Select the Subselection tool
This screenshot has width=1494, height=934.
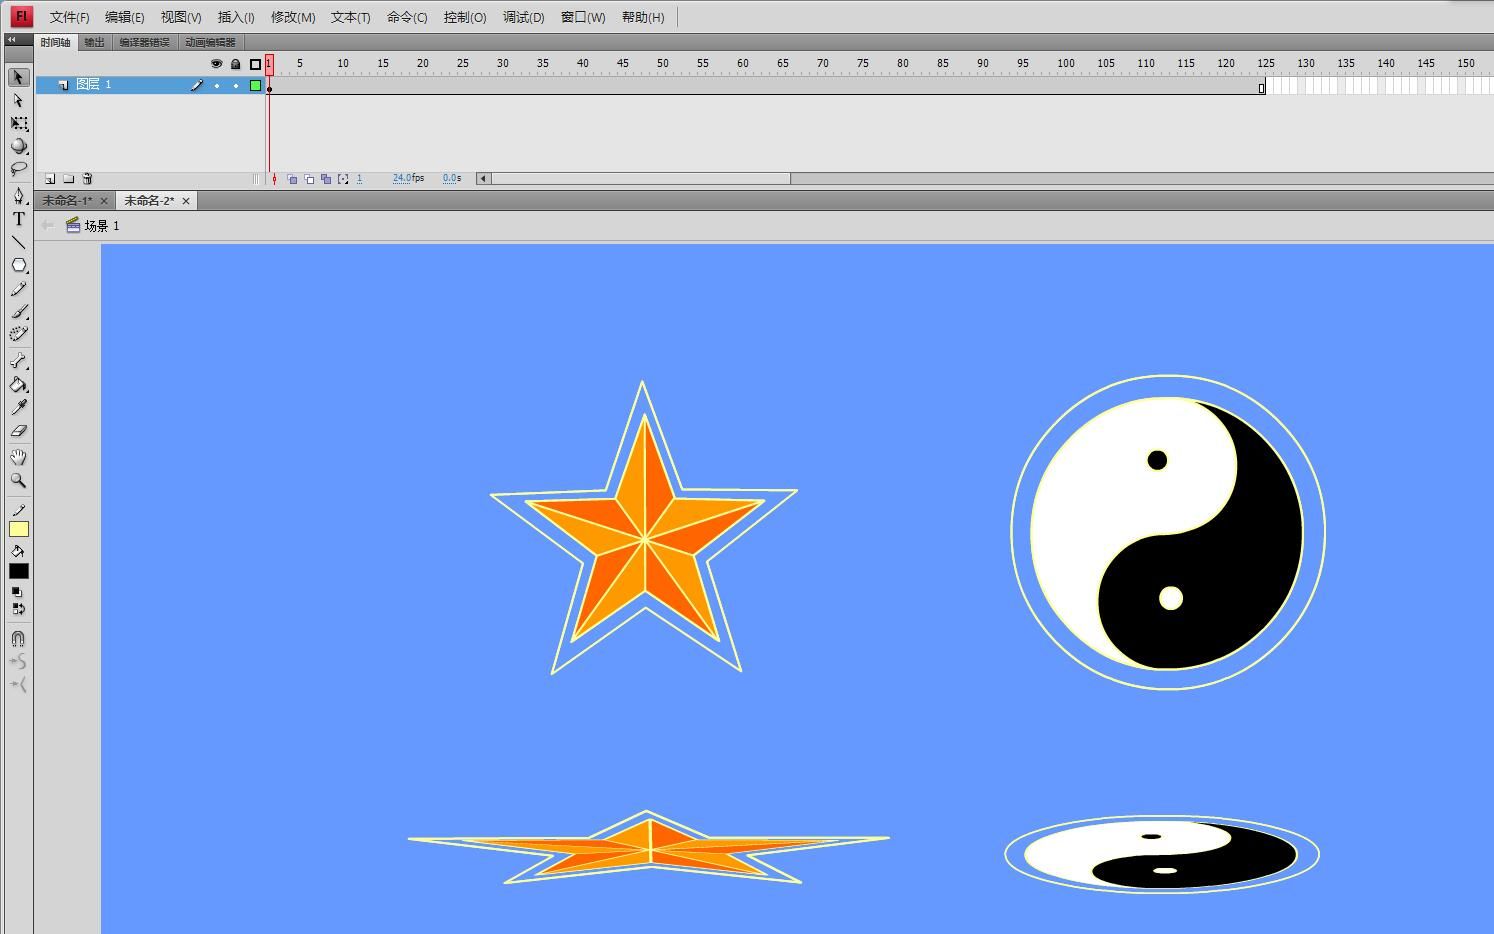click(x=18, y=100)
